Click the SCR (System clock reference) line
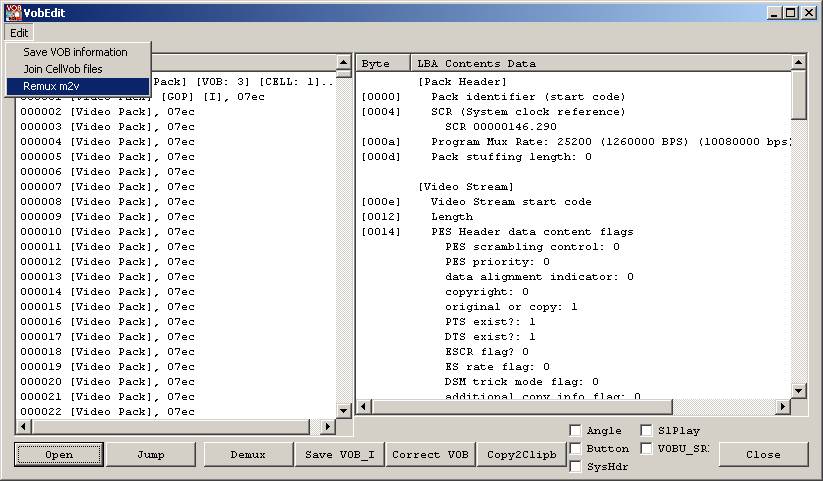 coord(528,112)
